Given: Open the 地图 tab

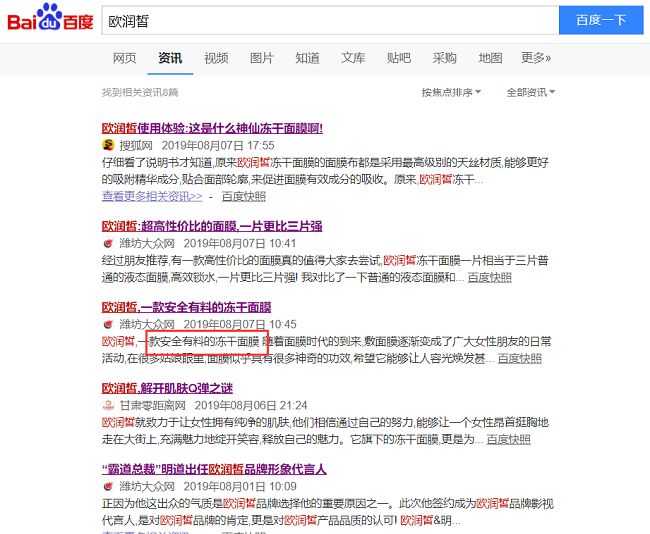Looking at the screenshot, I should [x=490, y=58].
